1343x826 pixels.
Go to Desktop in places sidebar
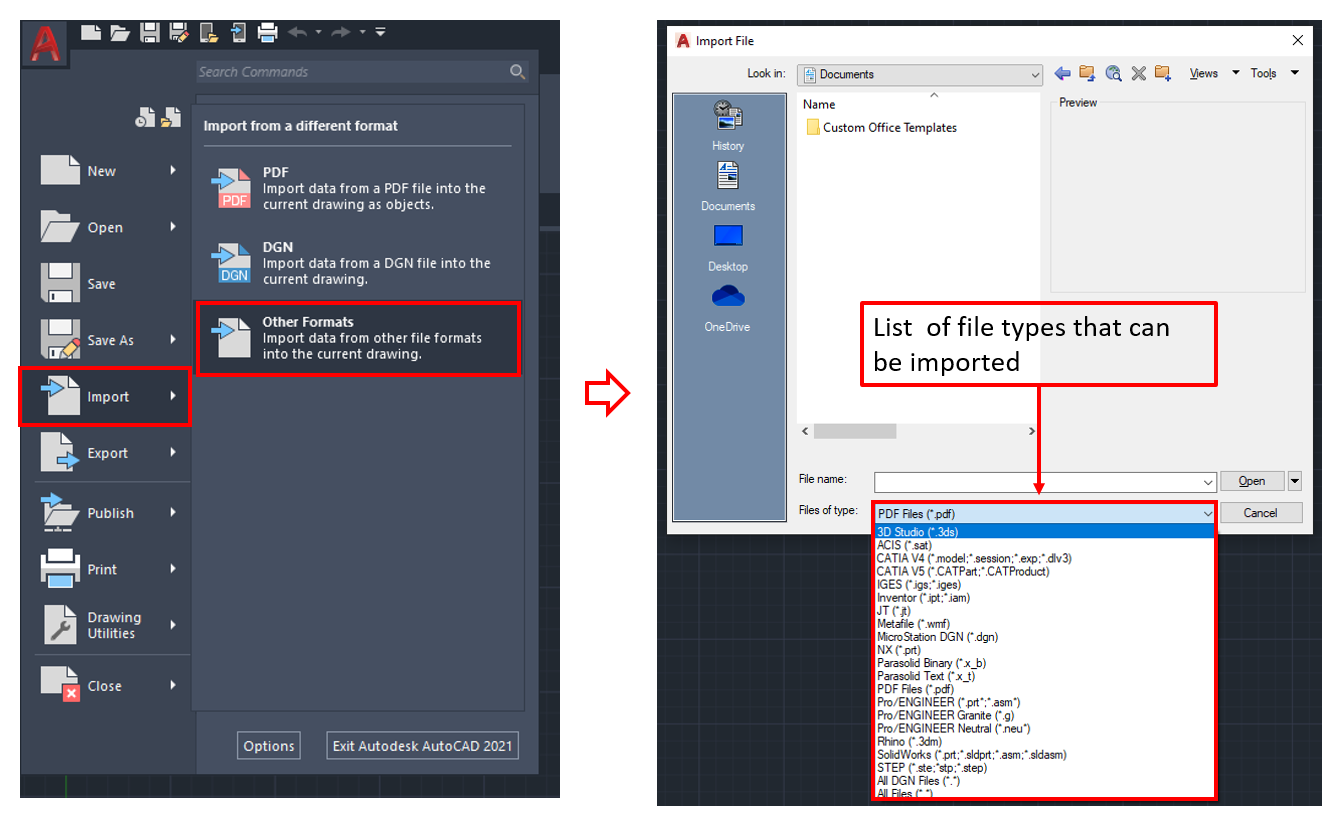pos(728,248)
